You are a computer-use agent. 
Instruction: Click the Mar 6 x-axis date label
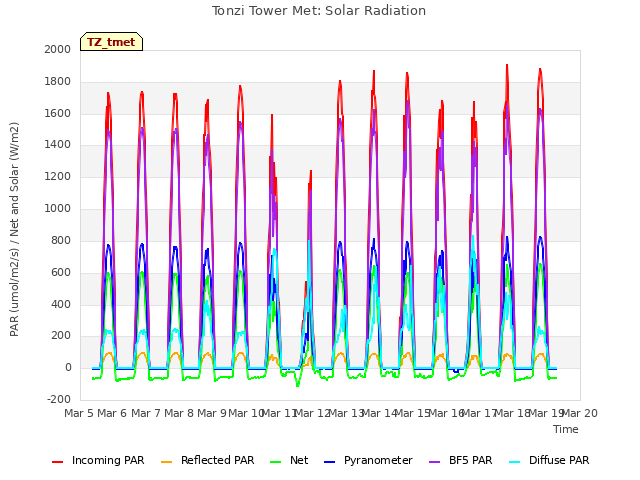pos(112,413)
